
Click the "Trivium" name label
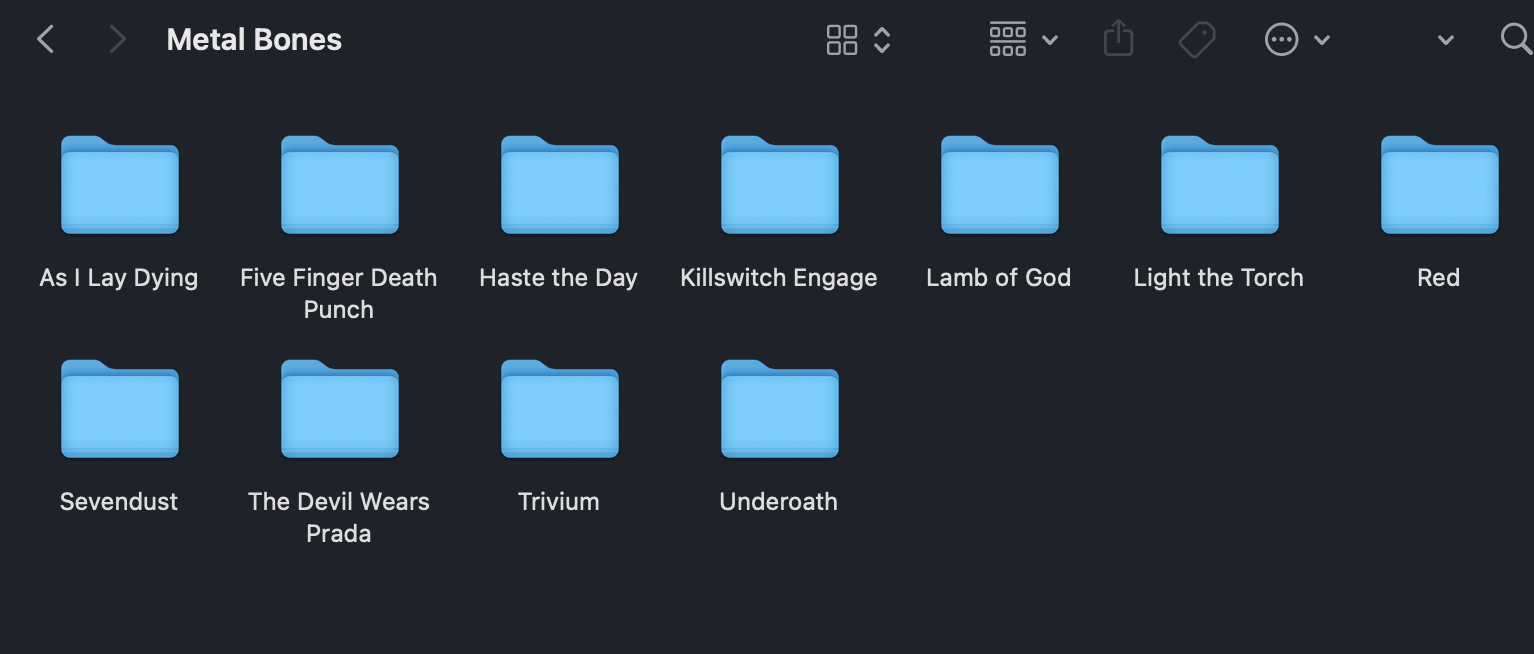click(x=559, y=502)
